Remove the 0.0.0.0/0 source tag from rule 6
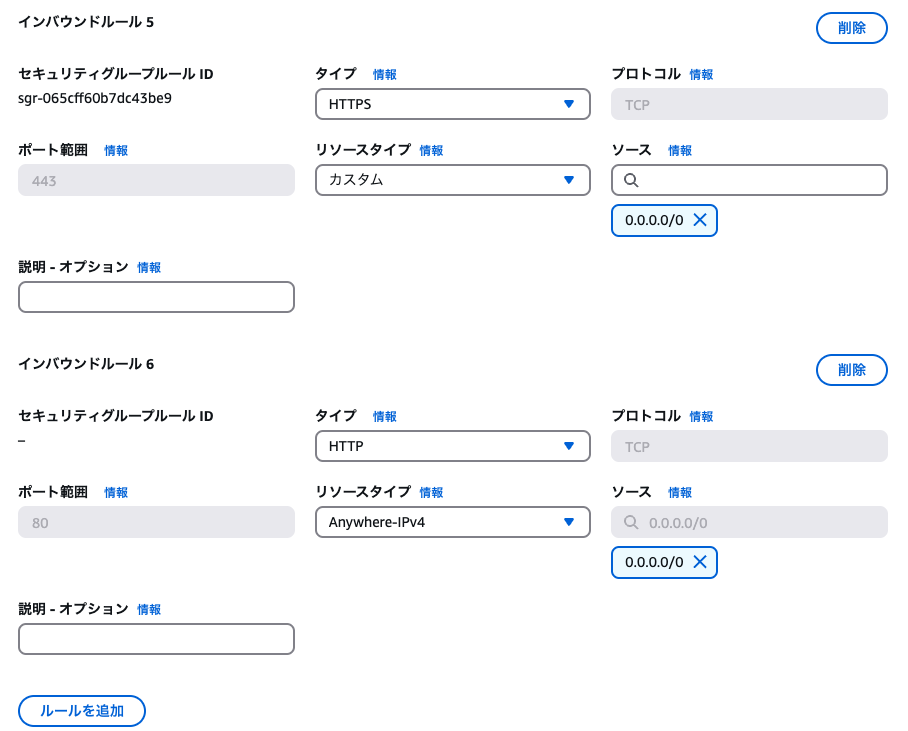The image size is (908, 731). [x=700, y=562]
